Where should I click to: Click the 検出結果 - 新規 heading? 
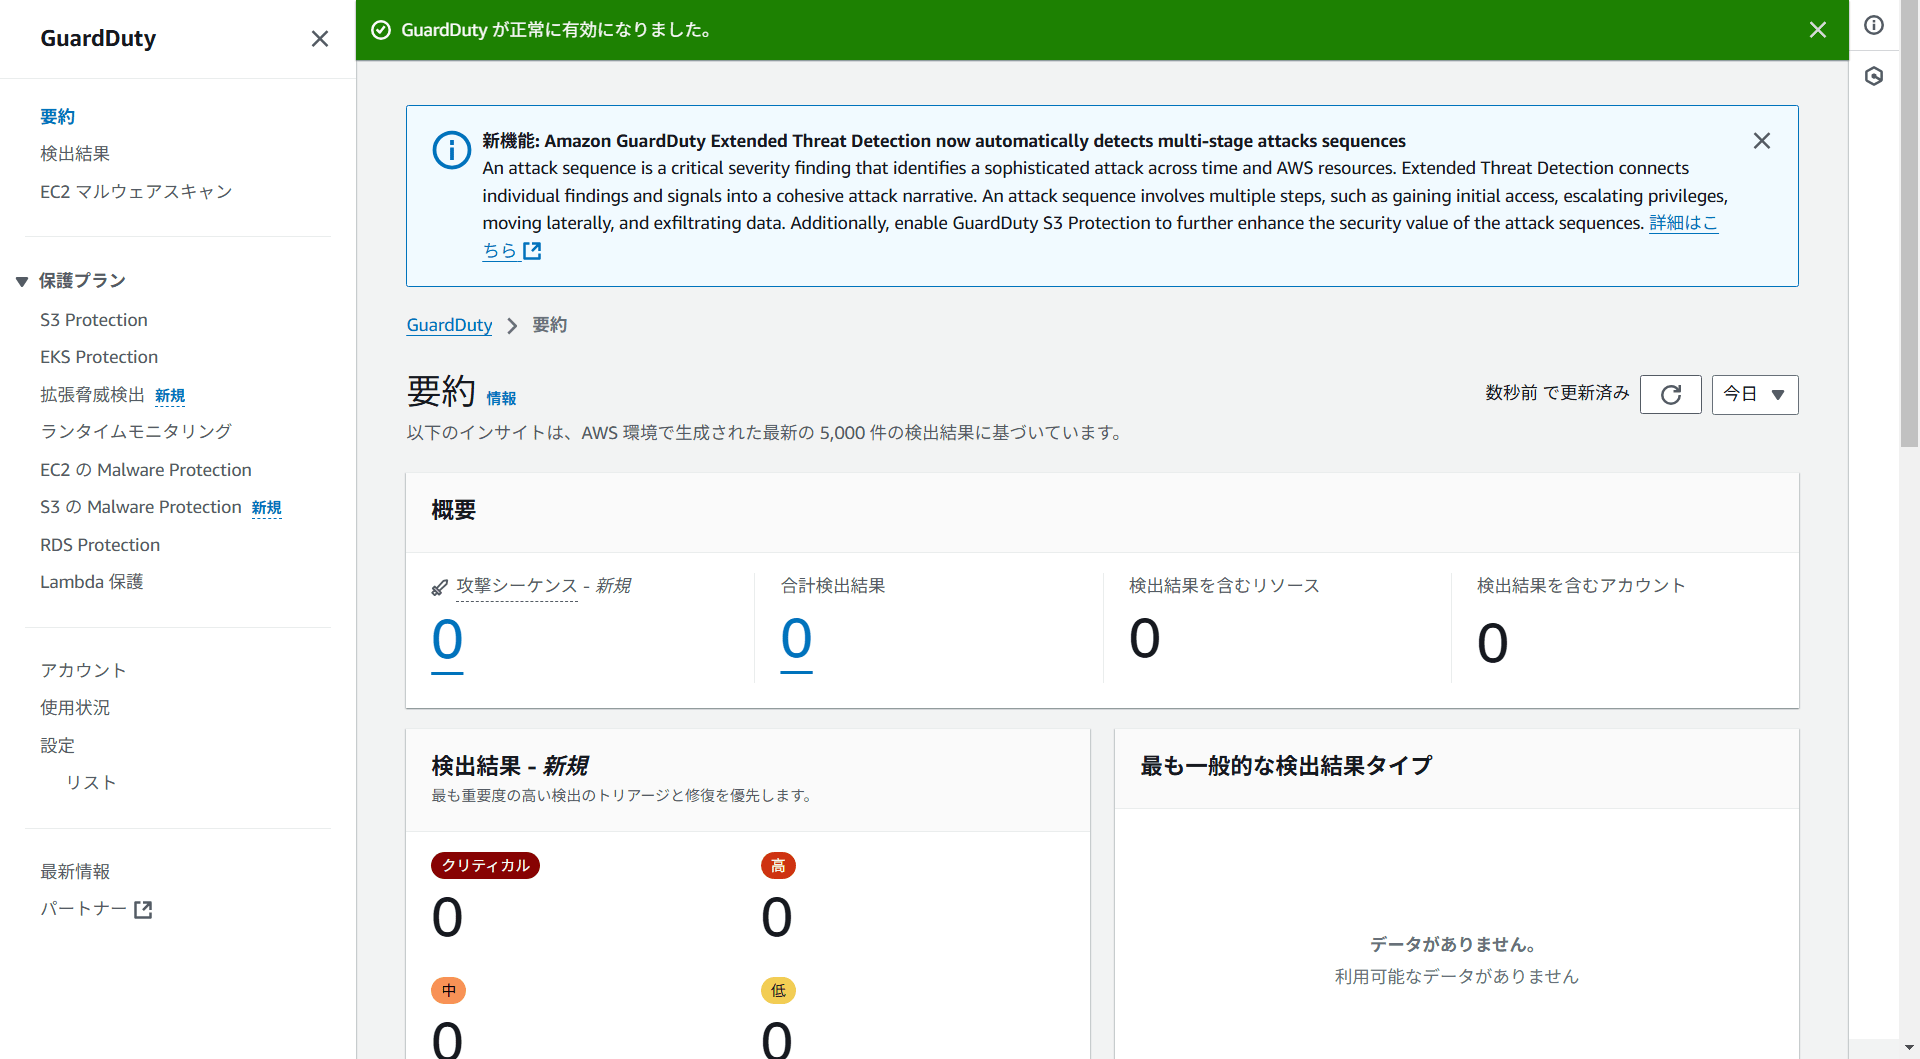tap(510, 766)
